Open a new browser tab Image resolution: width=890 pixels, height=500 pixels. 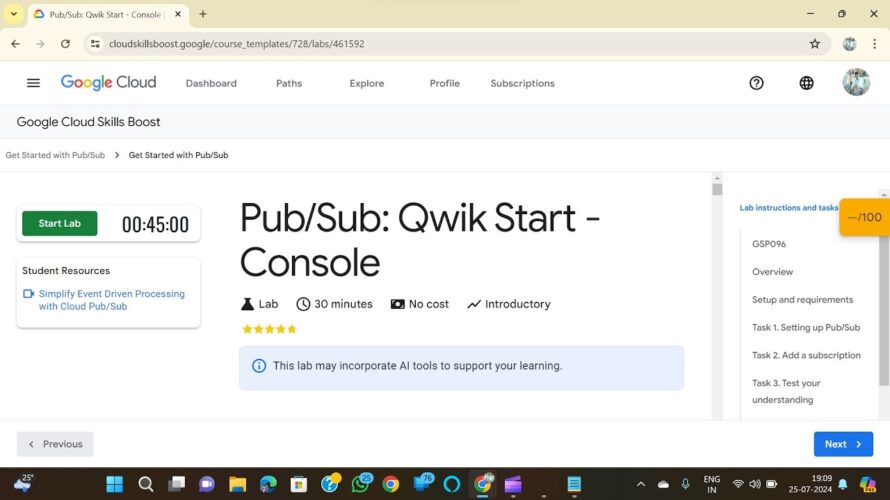203,14
